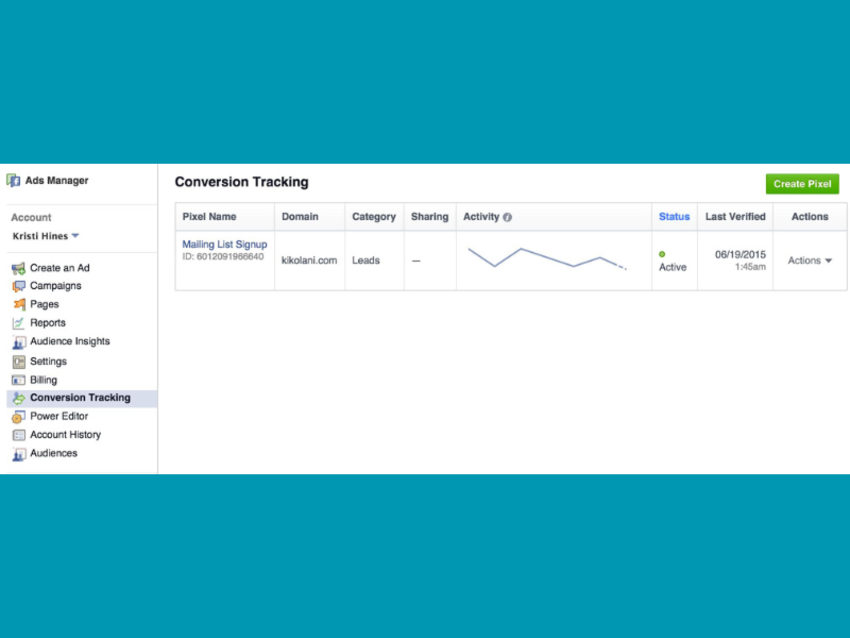Select Settings in the sidebar
This screenshot has height=638, width=850.
click(48, 361)
